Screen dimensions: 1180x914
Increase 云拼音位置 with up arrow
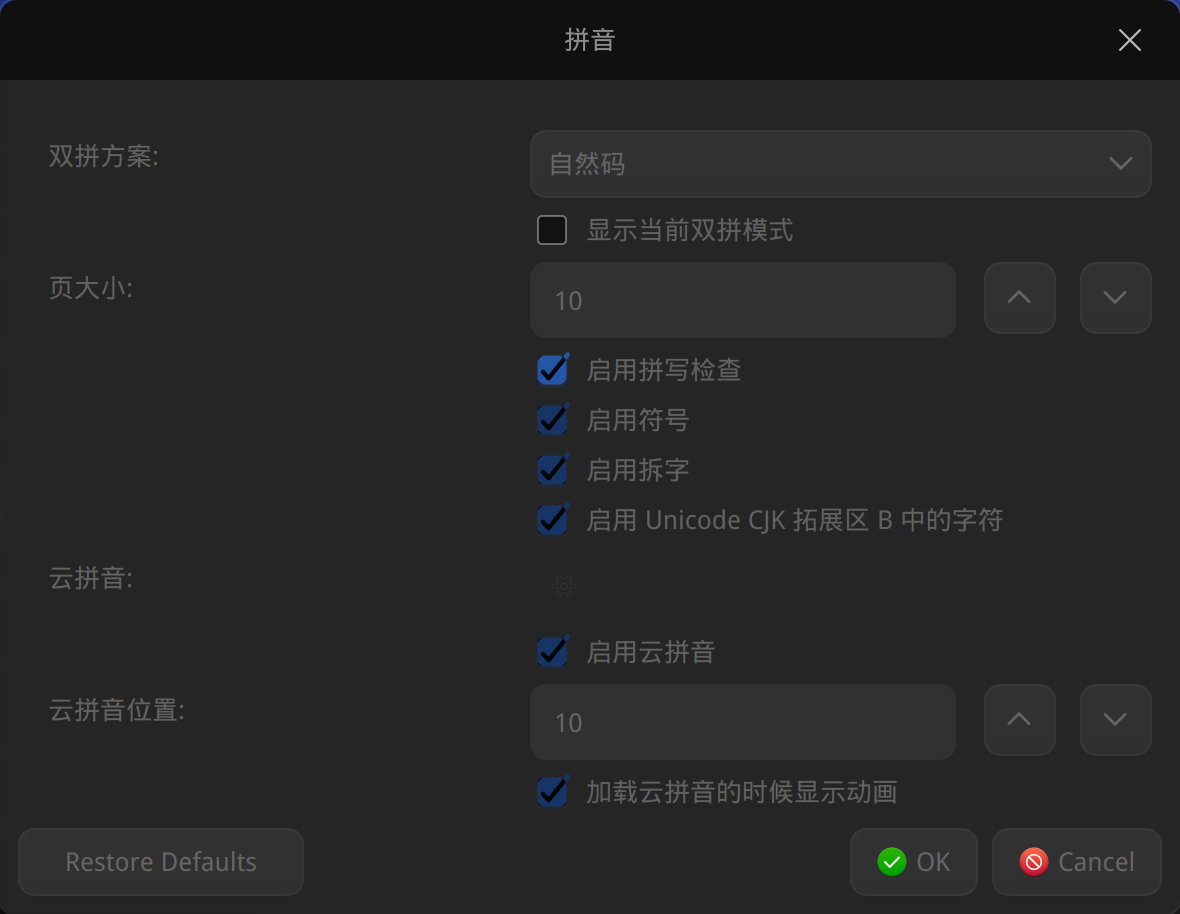click(x=1020, y=720)
